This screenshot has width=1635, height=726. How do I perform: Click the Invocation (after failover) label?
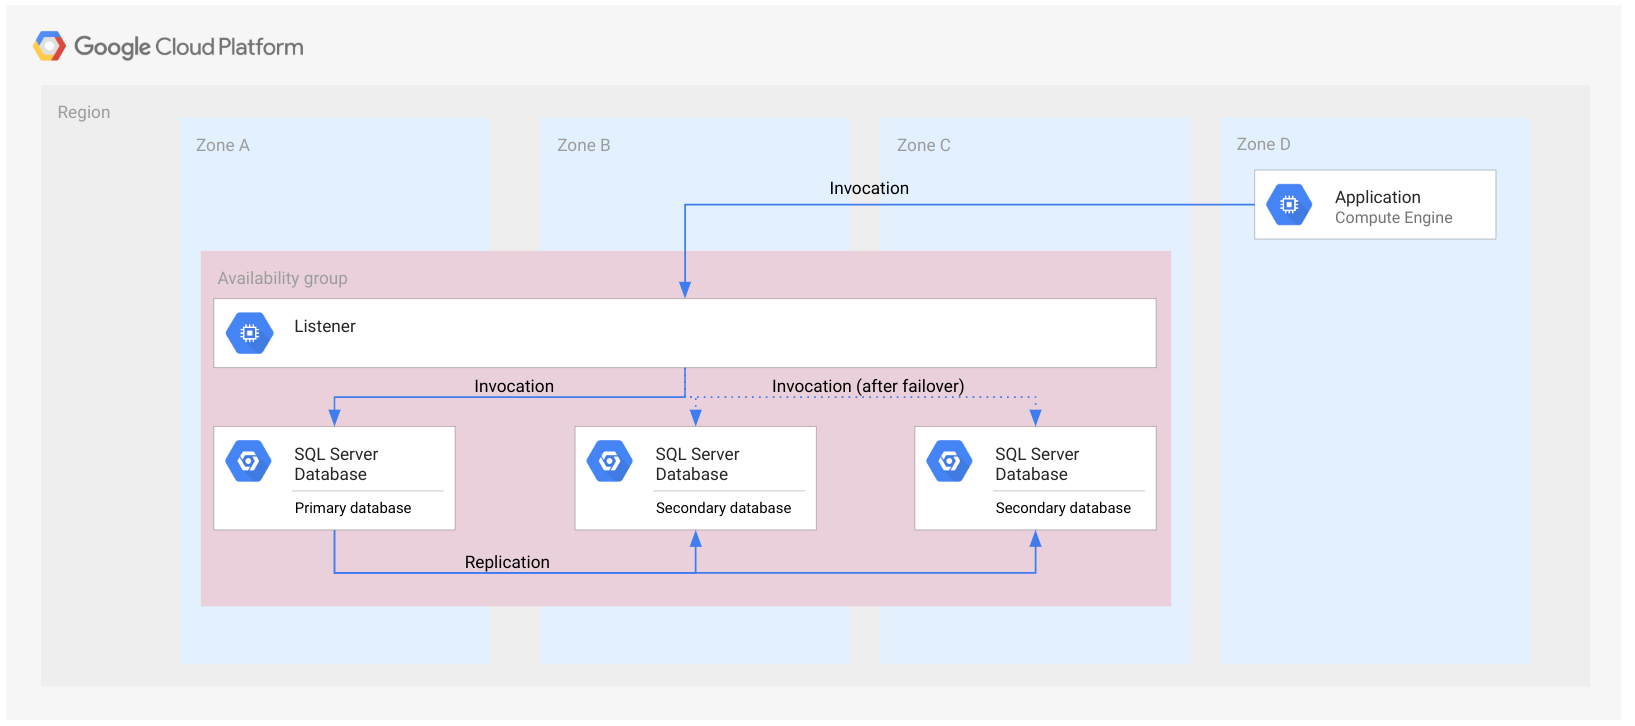click(868, 386)
